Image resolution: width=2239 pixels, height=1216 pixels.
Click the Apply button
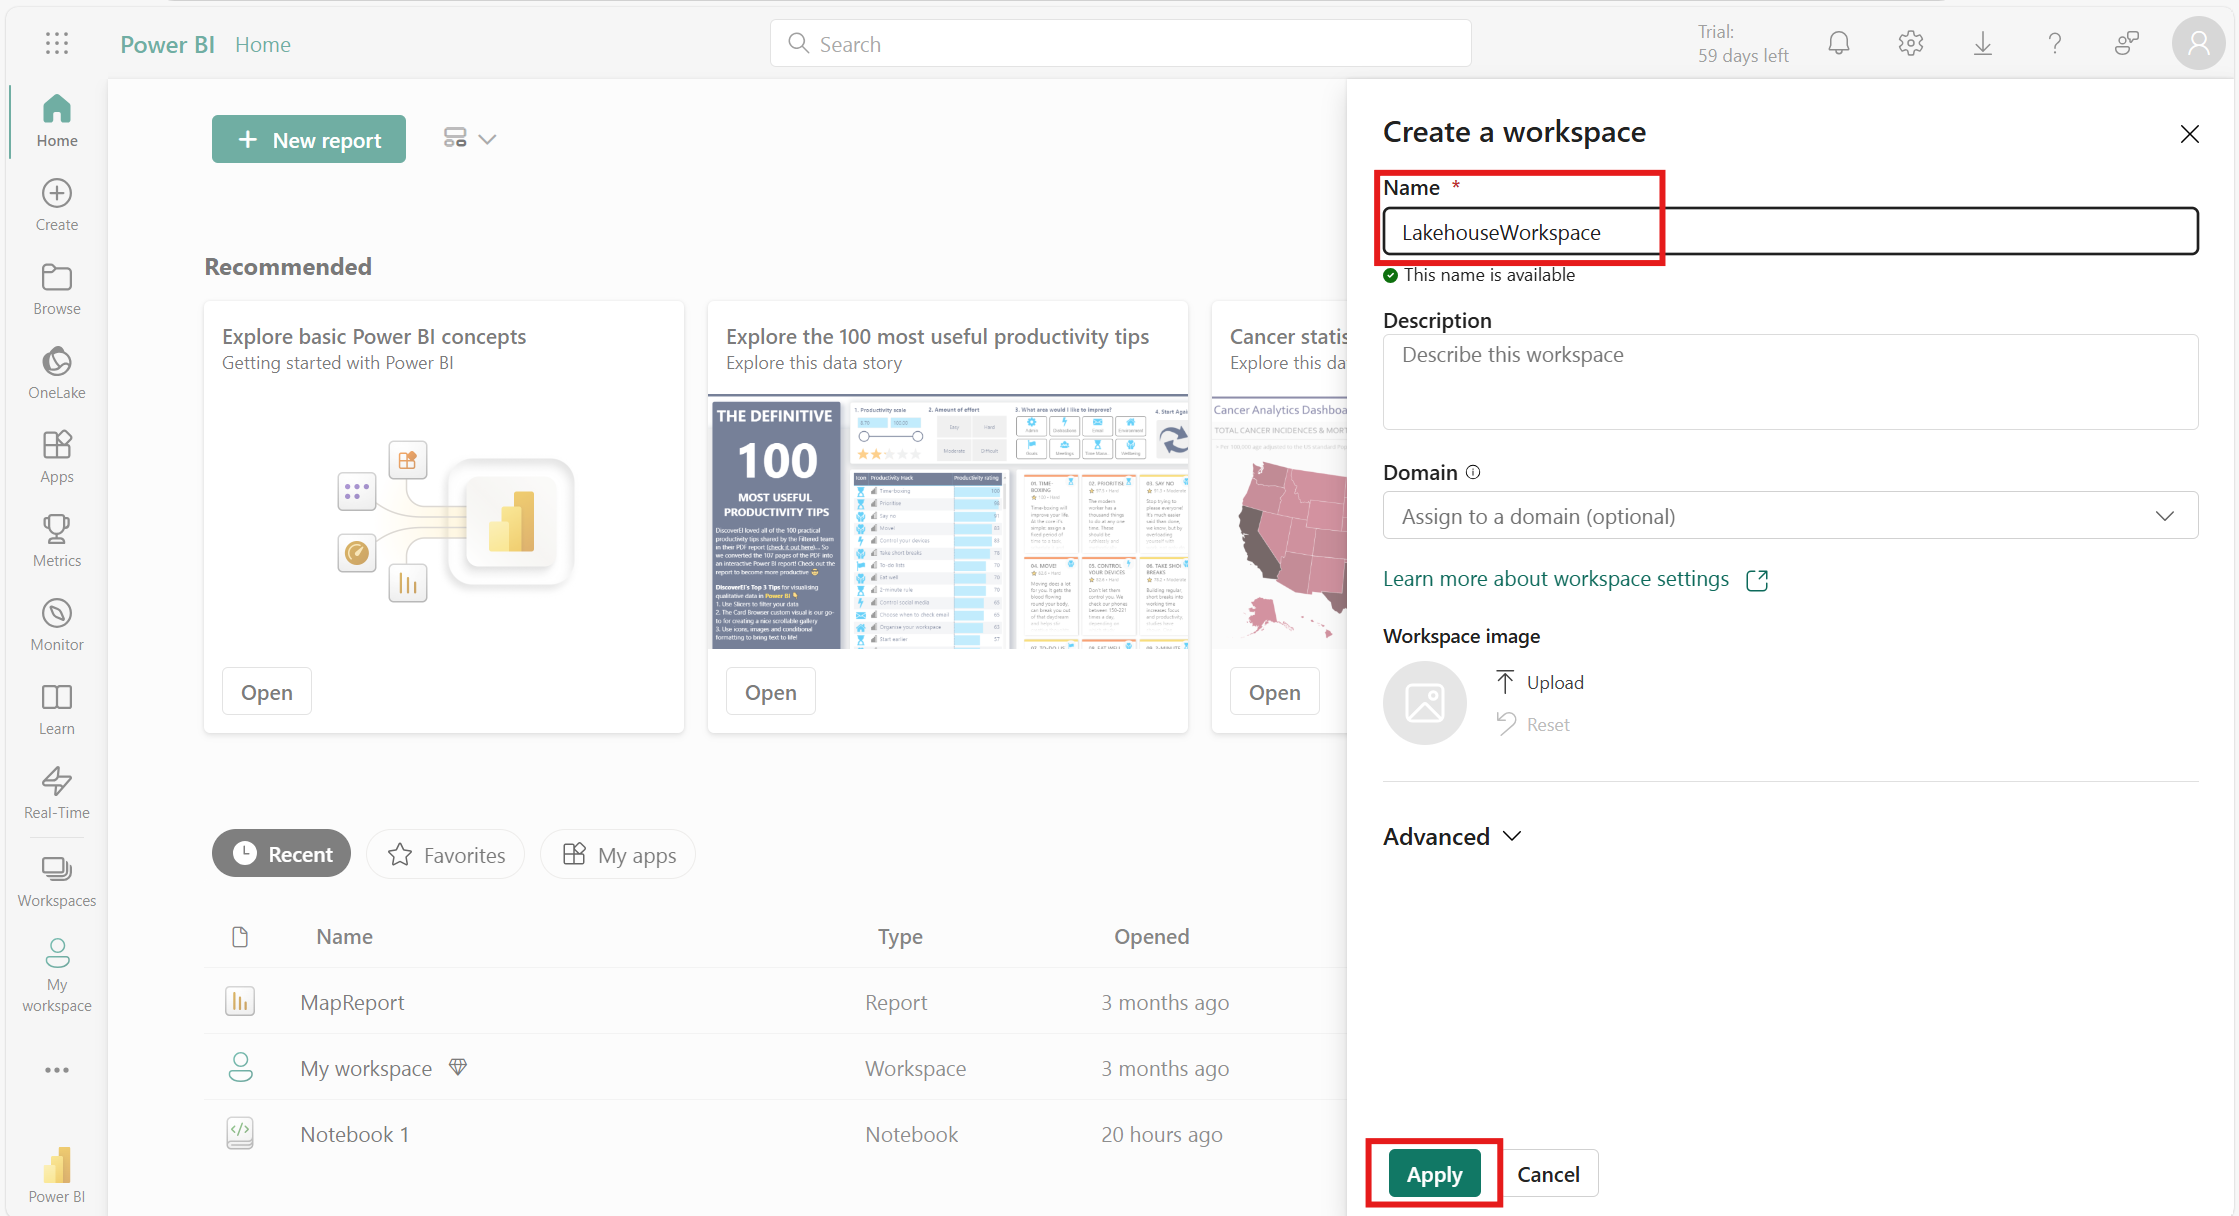(1433, 1174)
